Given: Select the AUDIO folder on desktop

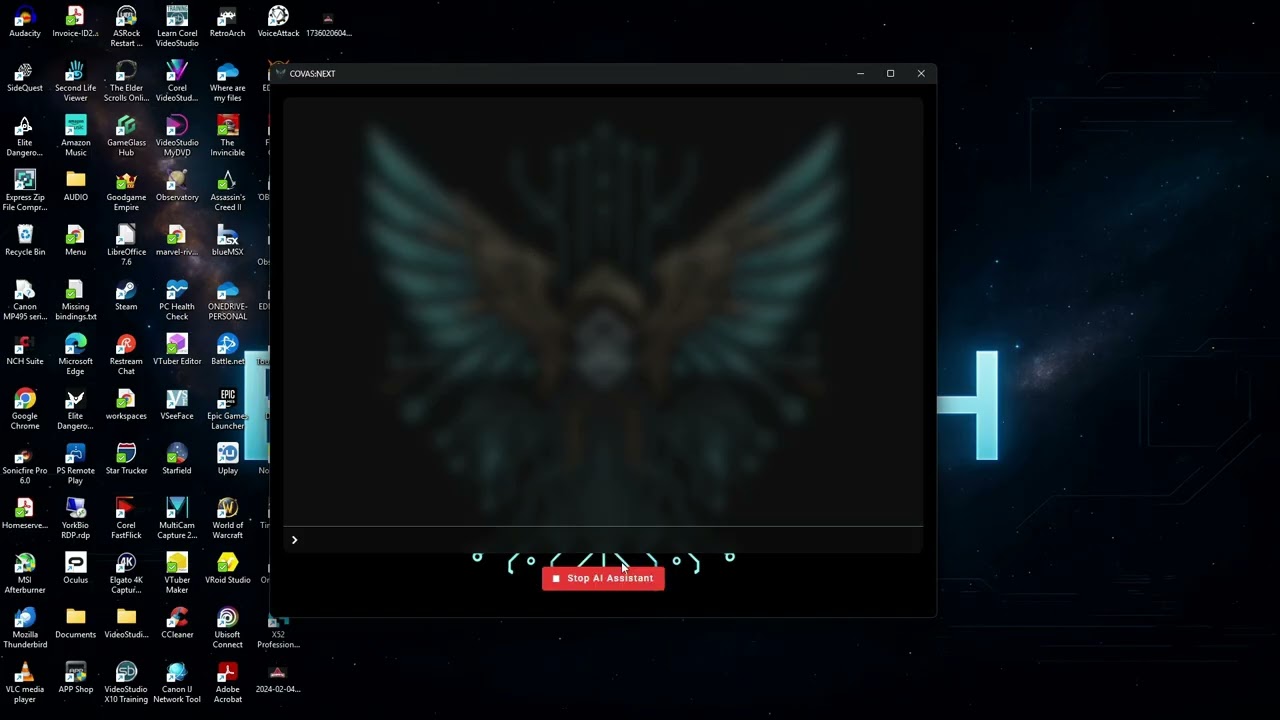Looking at the screenshot, I should click(x=75, y=186).
